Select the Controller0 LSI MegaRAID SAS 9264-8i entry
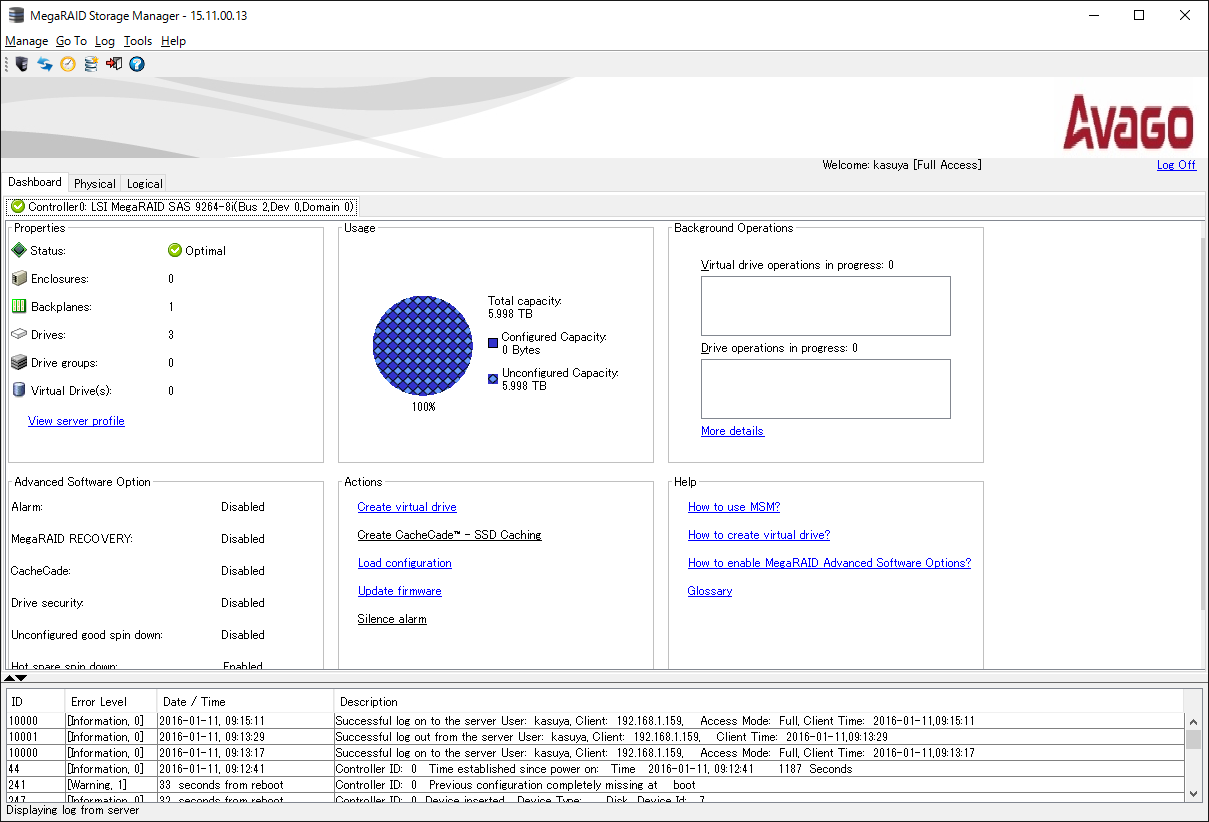1209x822 pixels. point(181,207)
